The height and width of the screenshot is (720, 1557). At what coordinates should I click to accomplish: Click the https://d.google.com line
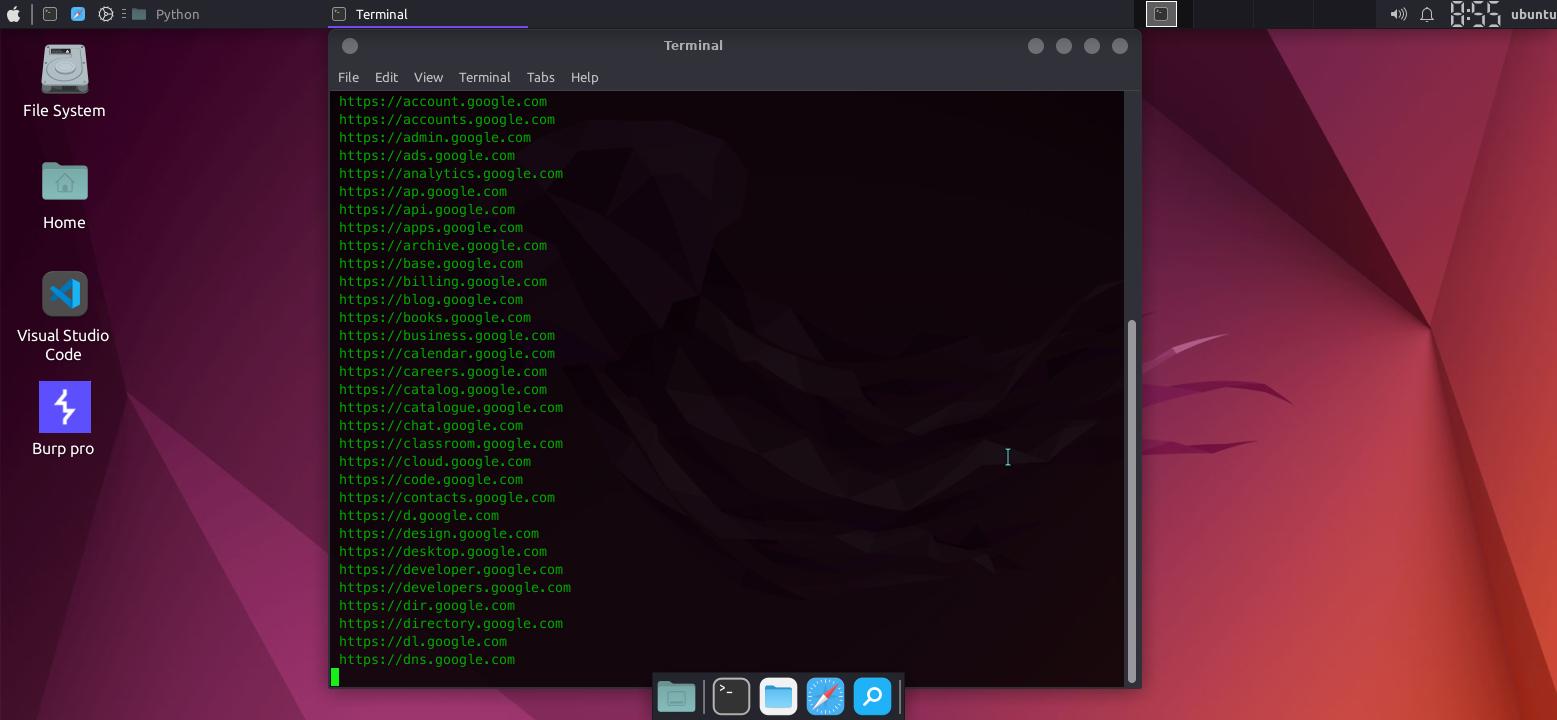(x=419, y=515)
